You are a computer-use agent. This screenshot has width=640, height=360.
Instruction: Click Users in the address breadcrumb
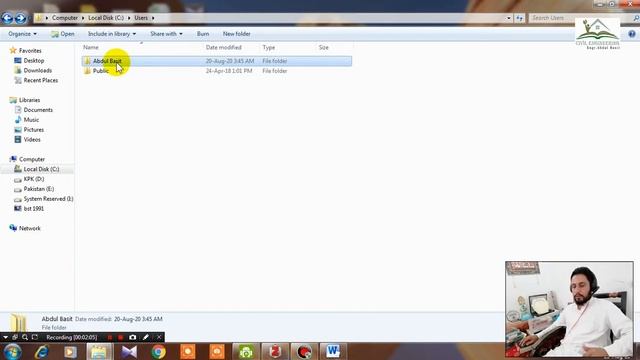coord(141,18)
